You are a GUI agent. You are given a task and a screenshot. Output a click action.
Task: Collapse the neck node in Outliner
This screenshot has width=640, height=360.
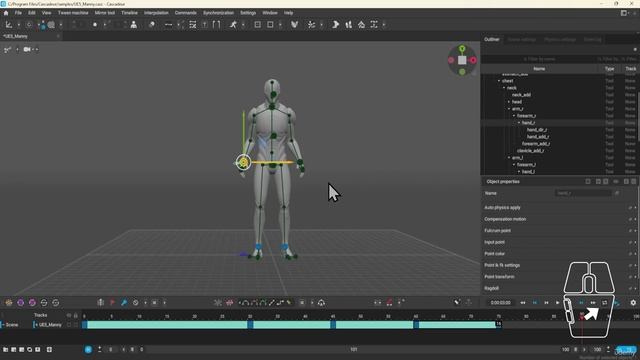pyautogui.click(x=504, y=88)
